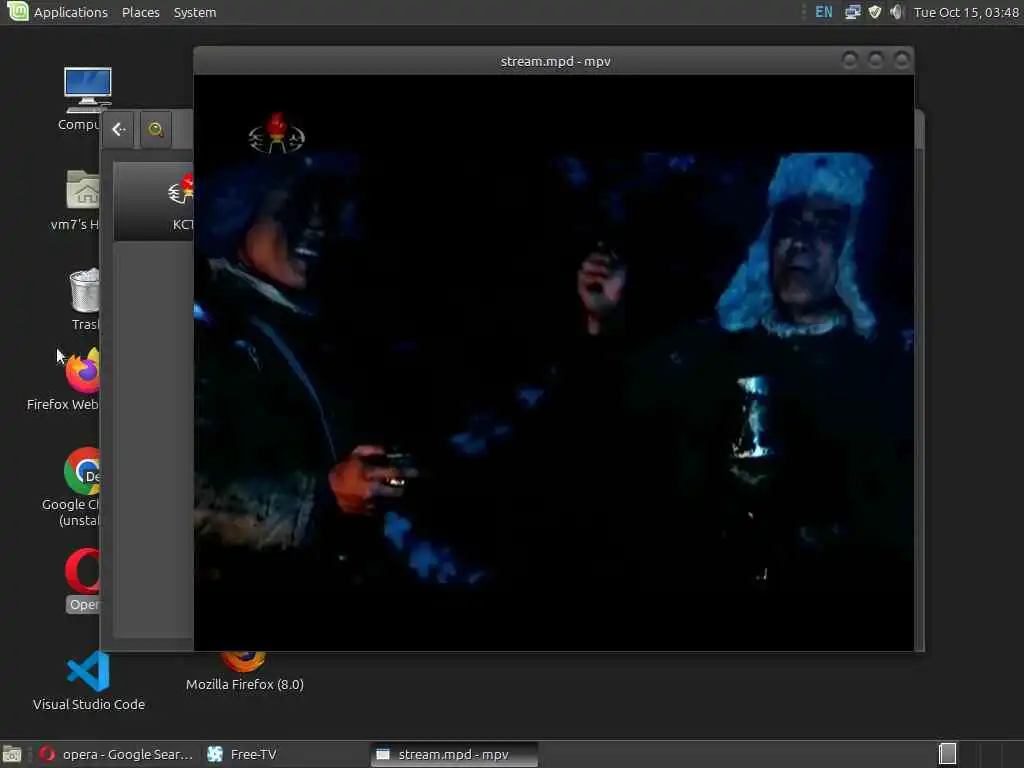Screen dimensions: 1024x768
Task: Open the Places menu
Action: pyautogui.click(x=140, y=12)
